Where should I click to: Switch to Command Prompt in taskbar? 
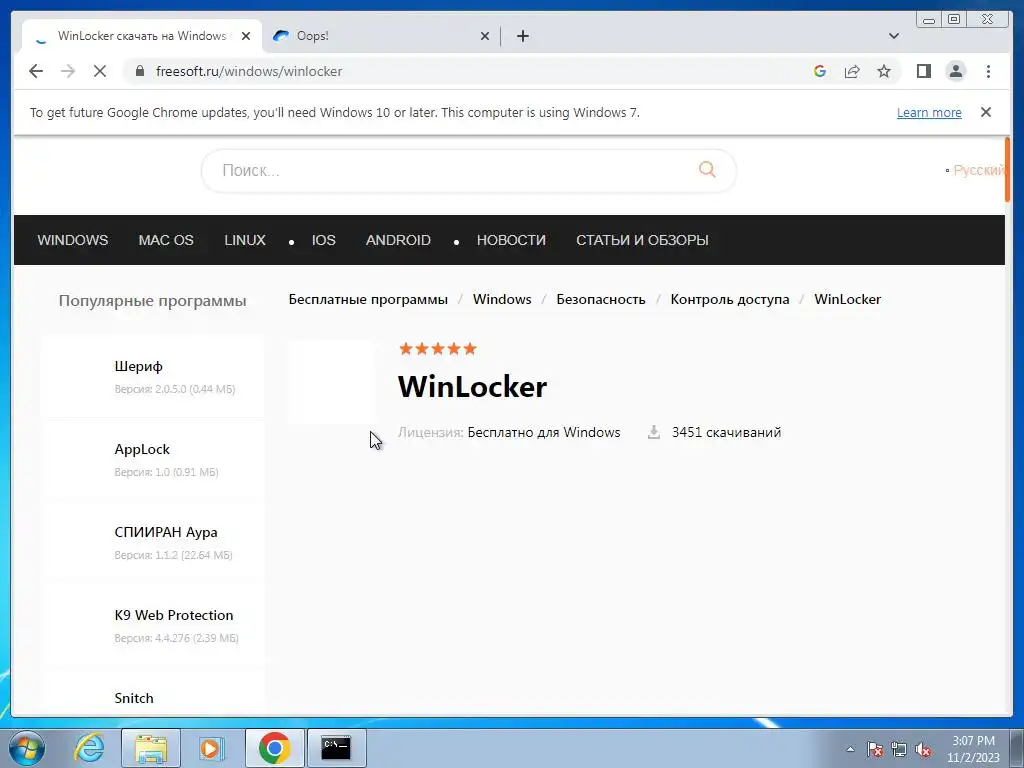tap(336, 748)
